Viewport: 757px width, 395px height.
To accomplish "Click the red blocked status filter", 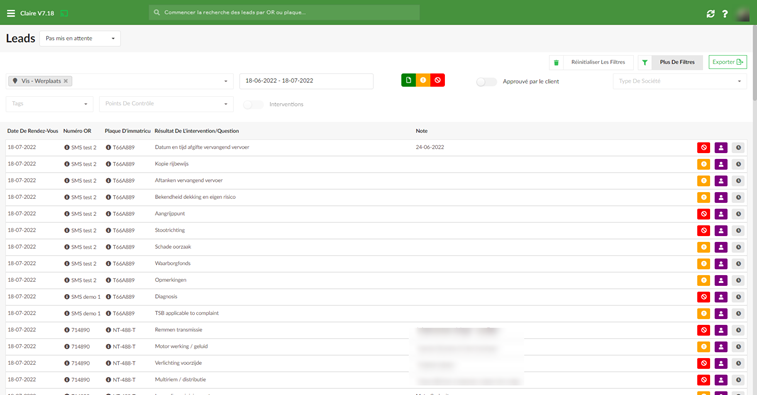I will (x=437, y=80).
